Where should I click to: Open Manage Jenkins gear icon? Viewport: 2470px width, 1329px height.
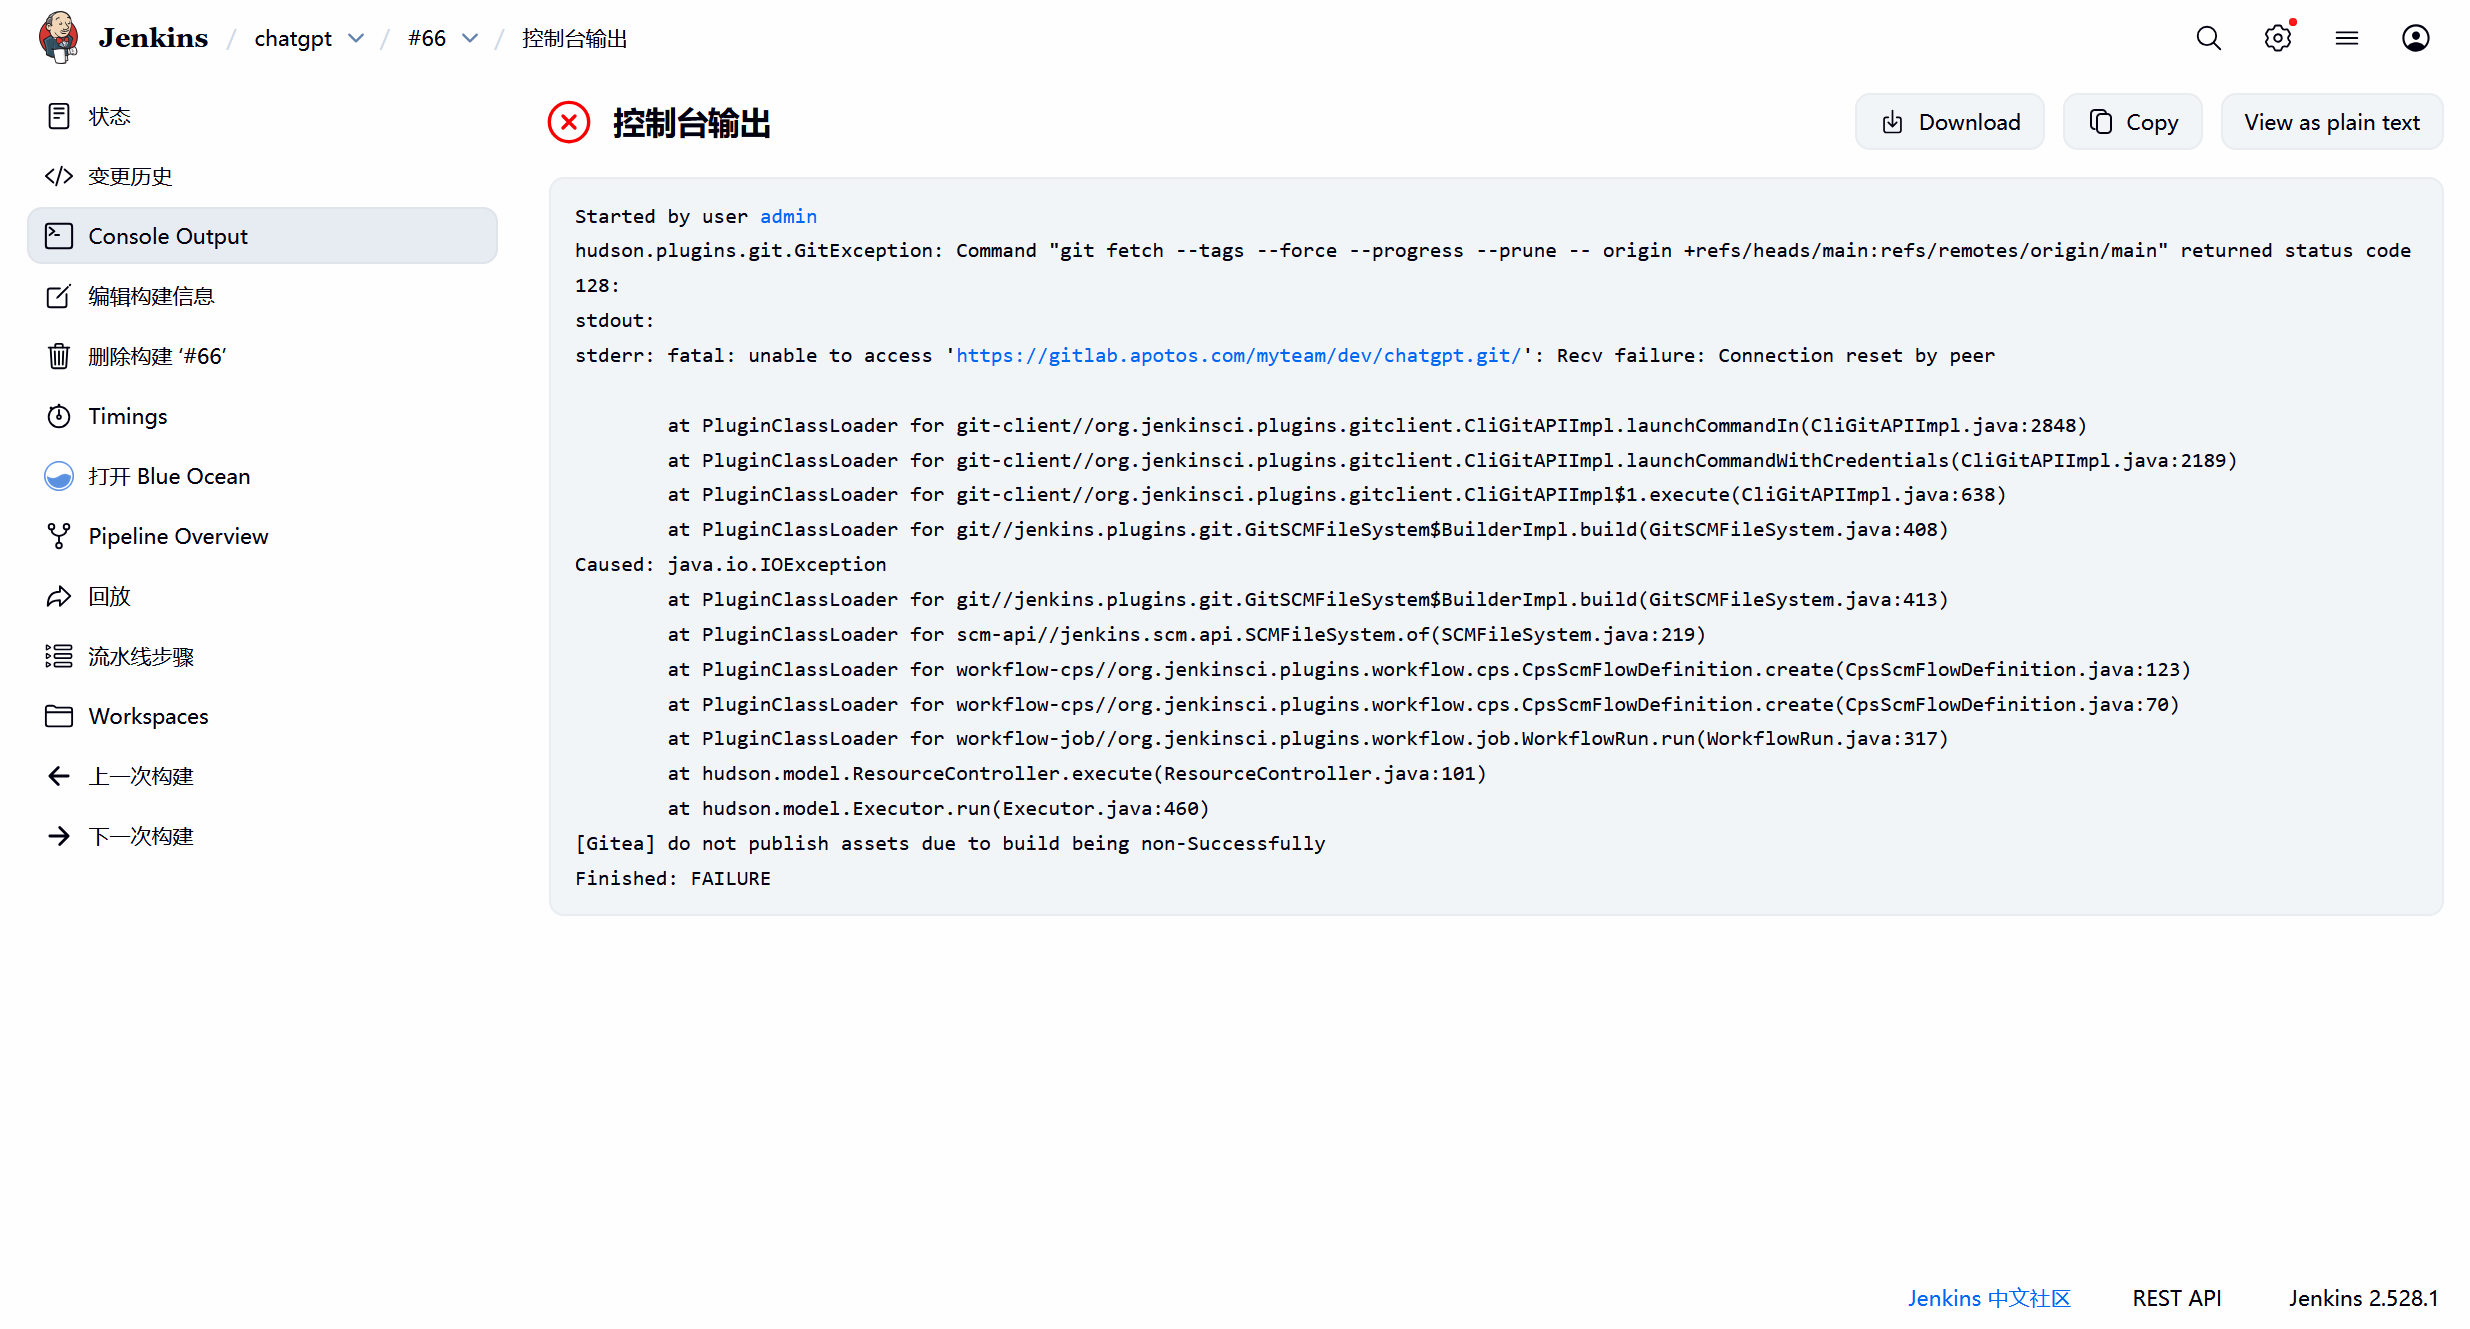click(2277, 38)
